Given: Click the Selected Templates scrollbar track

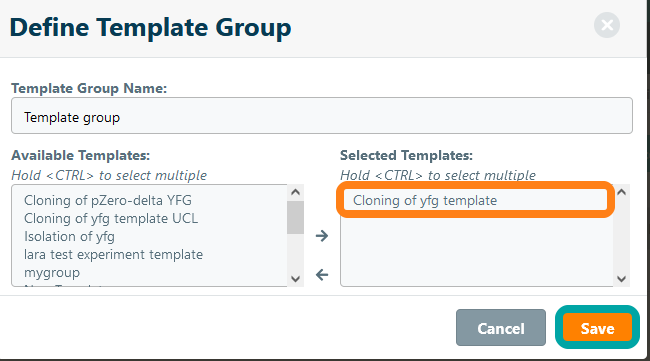Looking at the screenshot, I should [x=621, y=235].
